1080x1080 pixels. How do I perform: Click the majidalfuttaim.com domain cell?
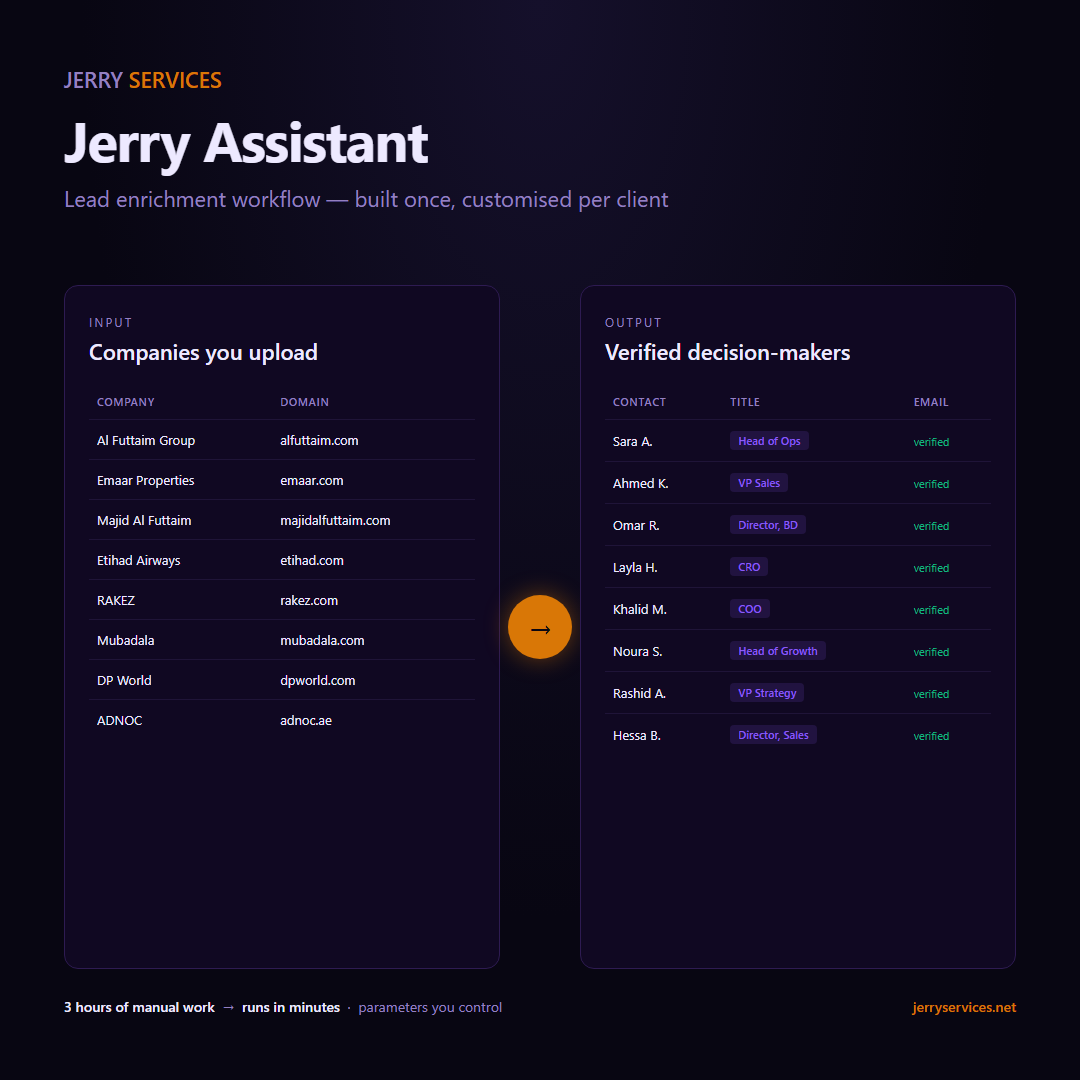pyautogui.click(x=335, y=520)
